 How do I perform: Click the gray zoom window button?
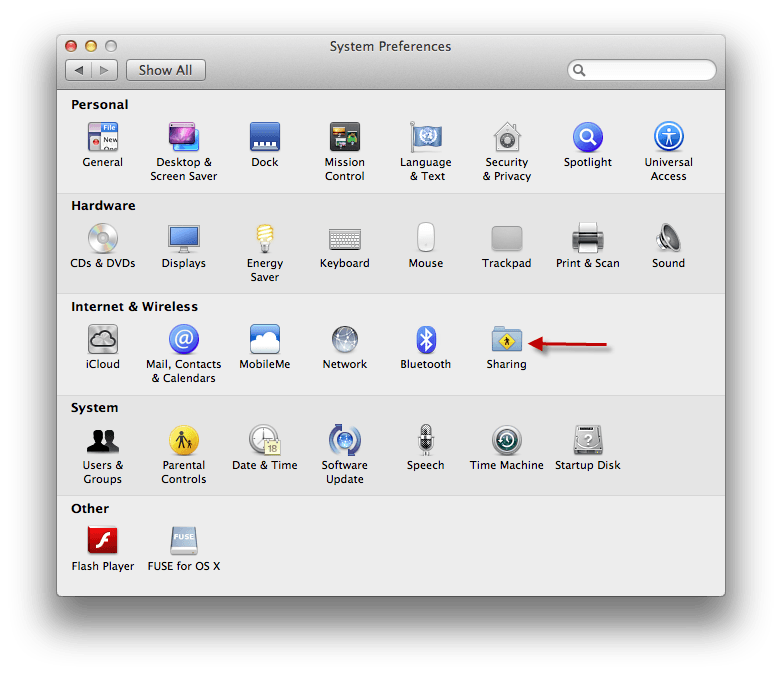click(x=111, y=46)
